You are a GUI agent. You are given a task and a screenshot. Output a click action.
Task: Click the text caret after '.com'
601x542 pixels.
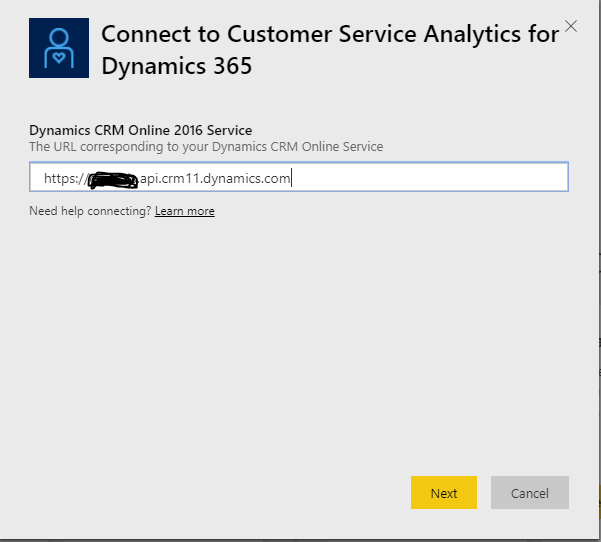click(x=292, y=179)
